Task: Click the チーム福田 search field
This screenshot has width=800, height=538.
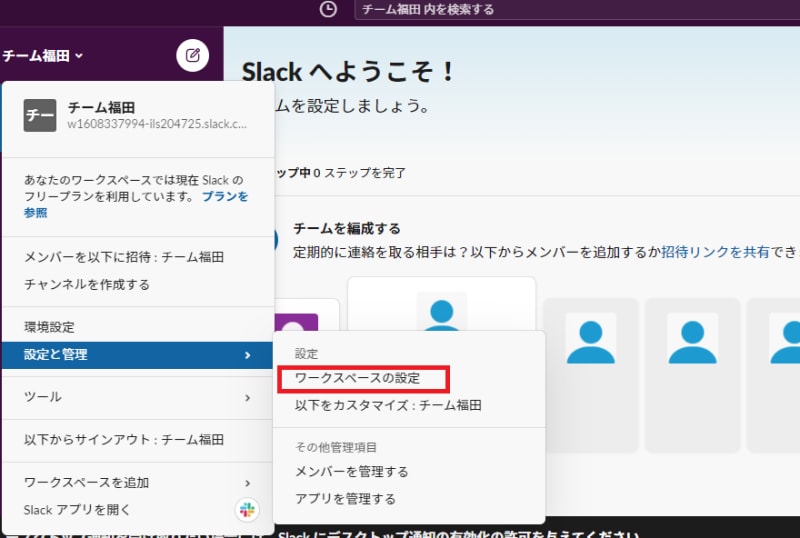Action: 575,10
